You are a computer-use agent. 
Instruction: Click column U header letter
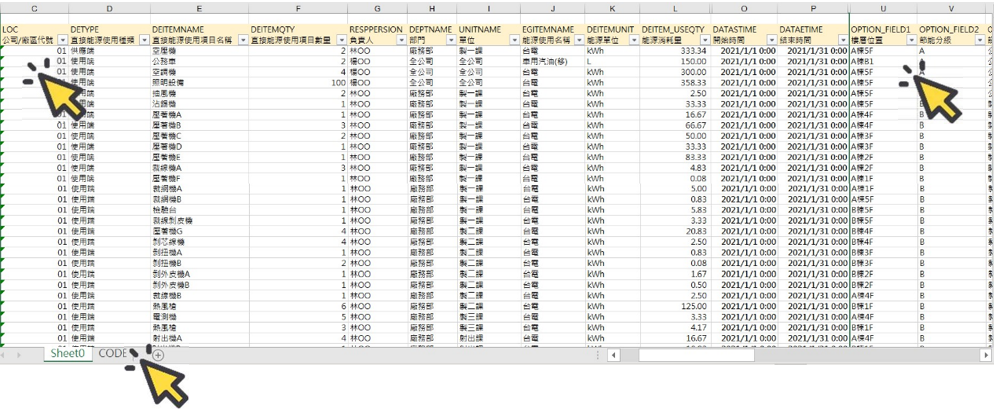coord(882,9)
